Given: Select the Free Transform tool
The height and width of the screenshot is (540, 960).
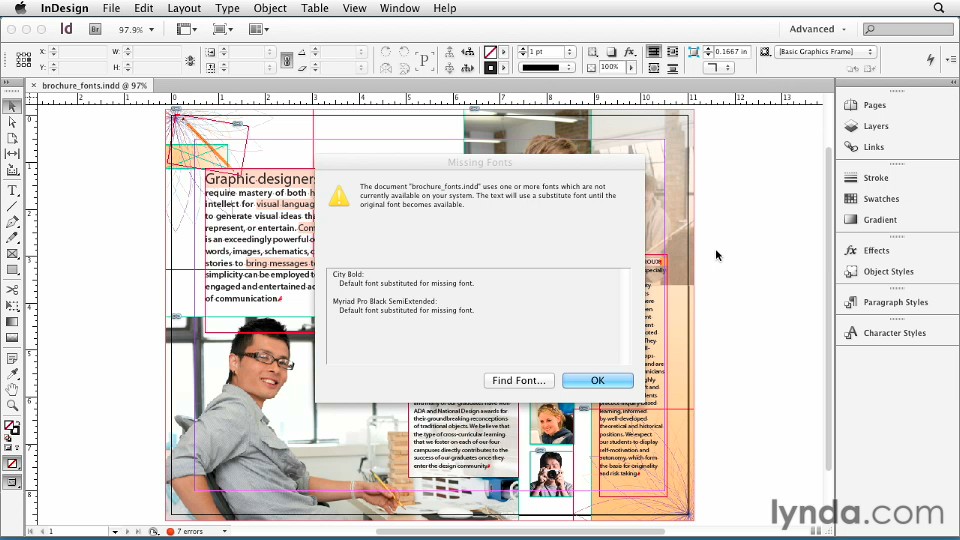Looking at the screenshot, I should tap(12, 306).
